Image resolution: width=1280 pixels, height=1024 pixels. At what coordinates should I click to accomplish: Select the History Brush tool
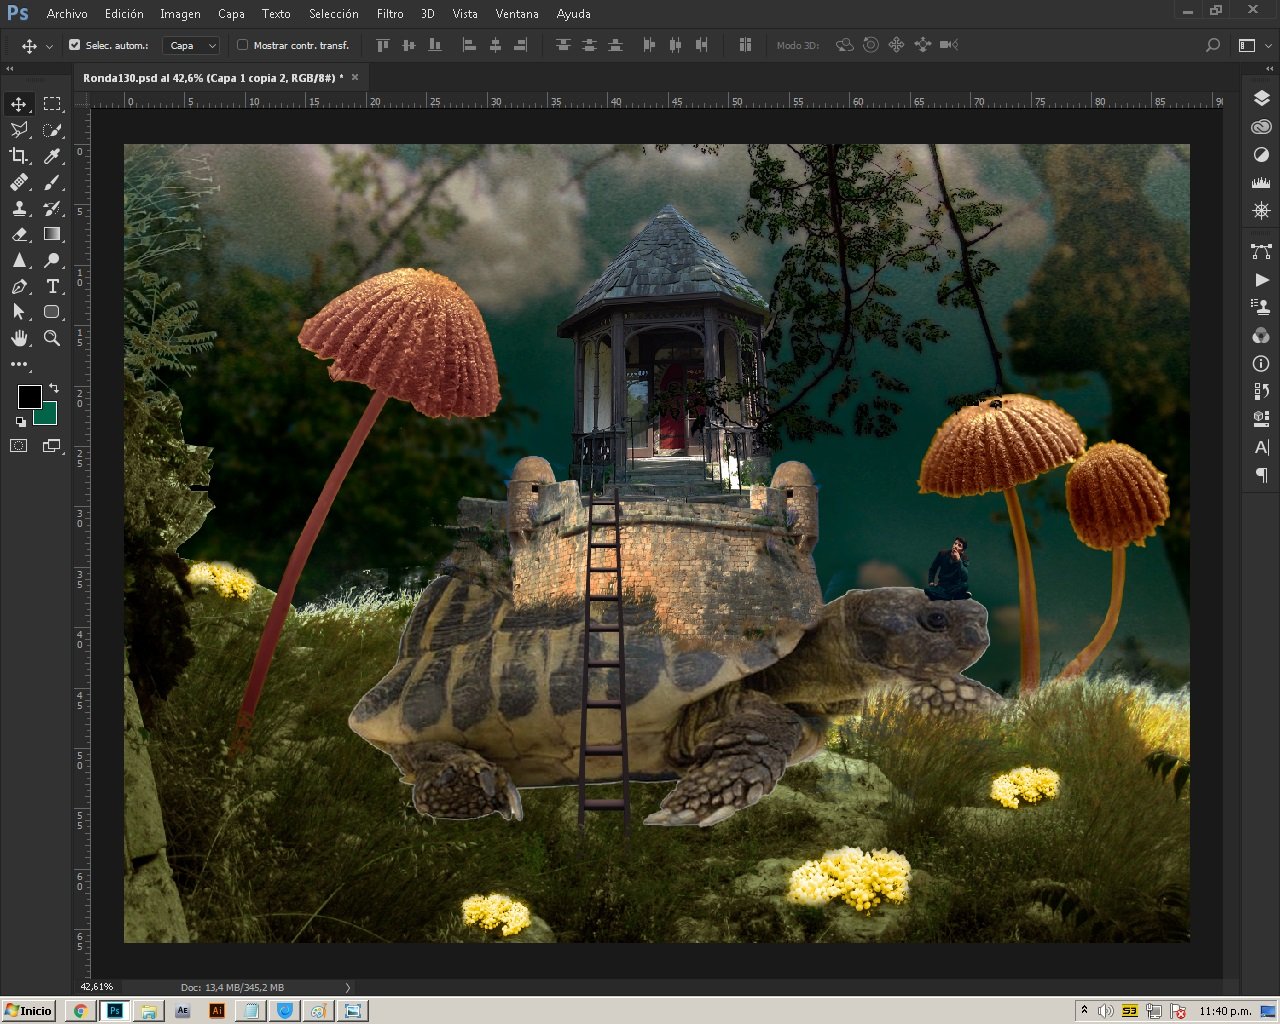[x=52, y=208]
